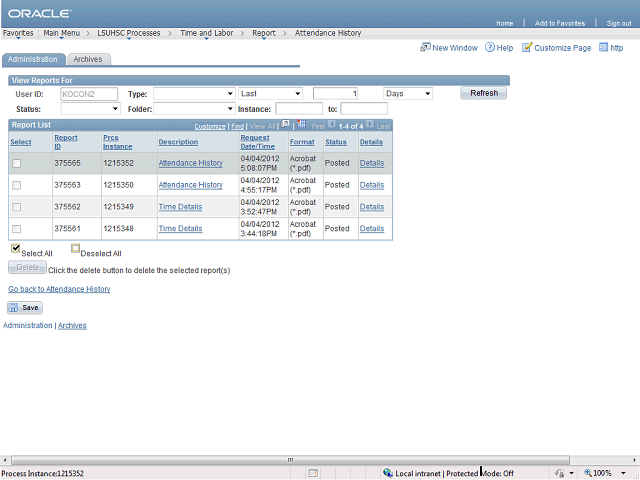
Task: Sort by Request Date/Time column header
Action: (258, 142)
